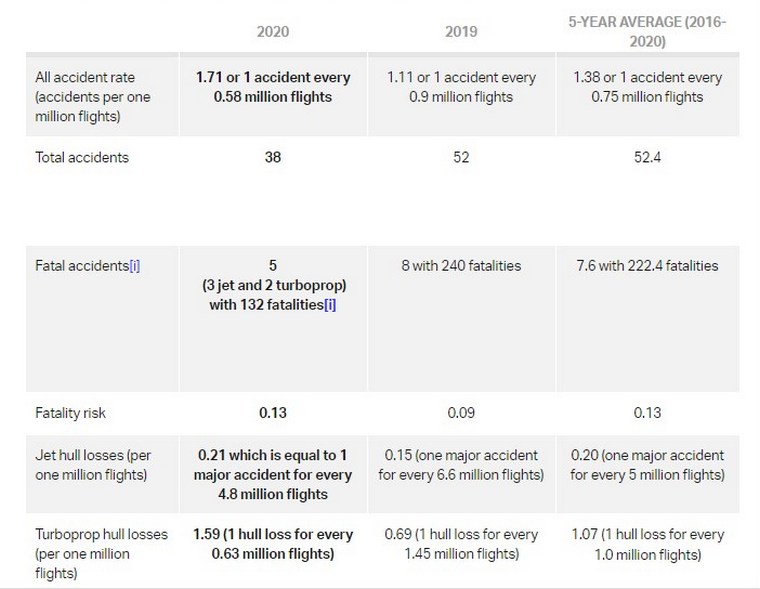Click the 1.11 accident rate cell
760x589 pixels.
(461, 87)
